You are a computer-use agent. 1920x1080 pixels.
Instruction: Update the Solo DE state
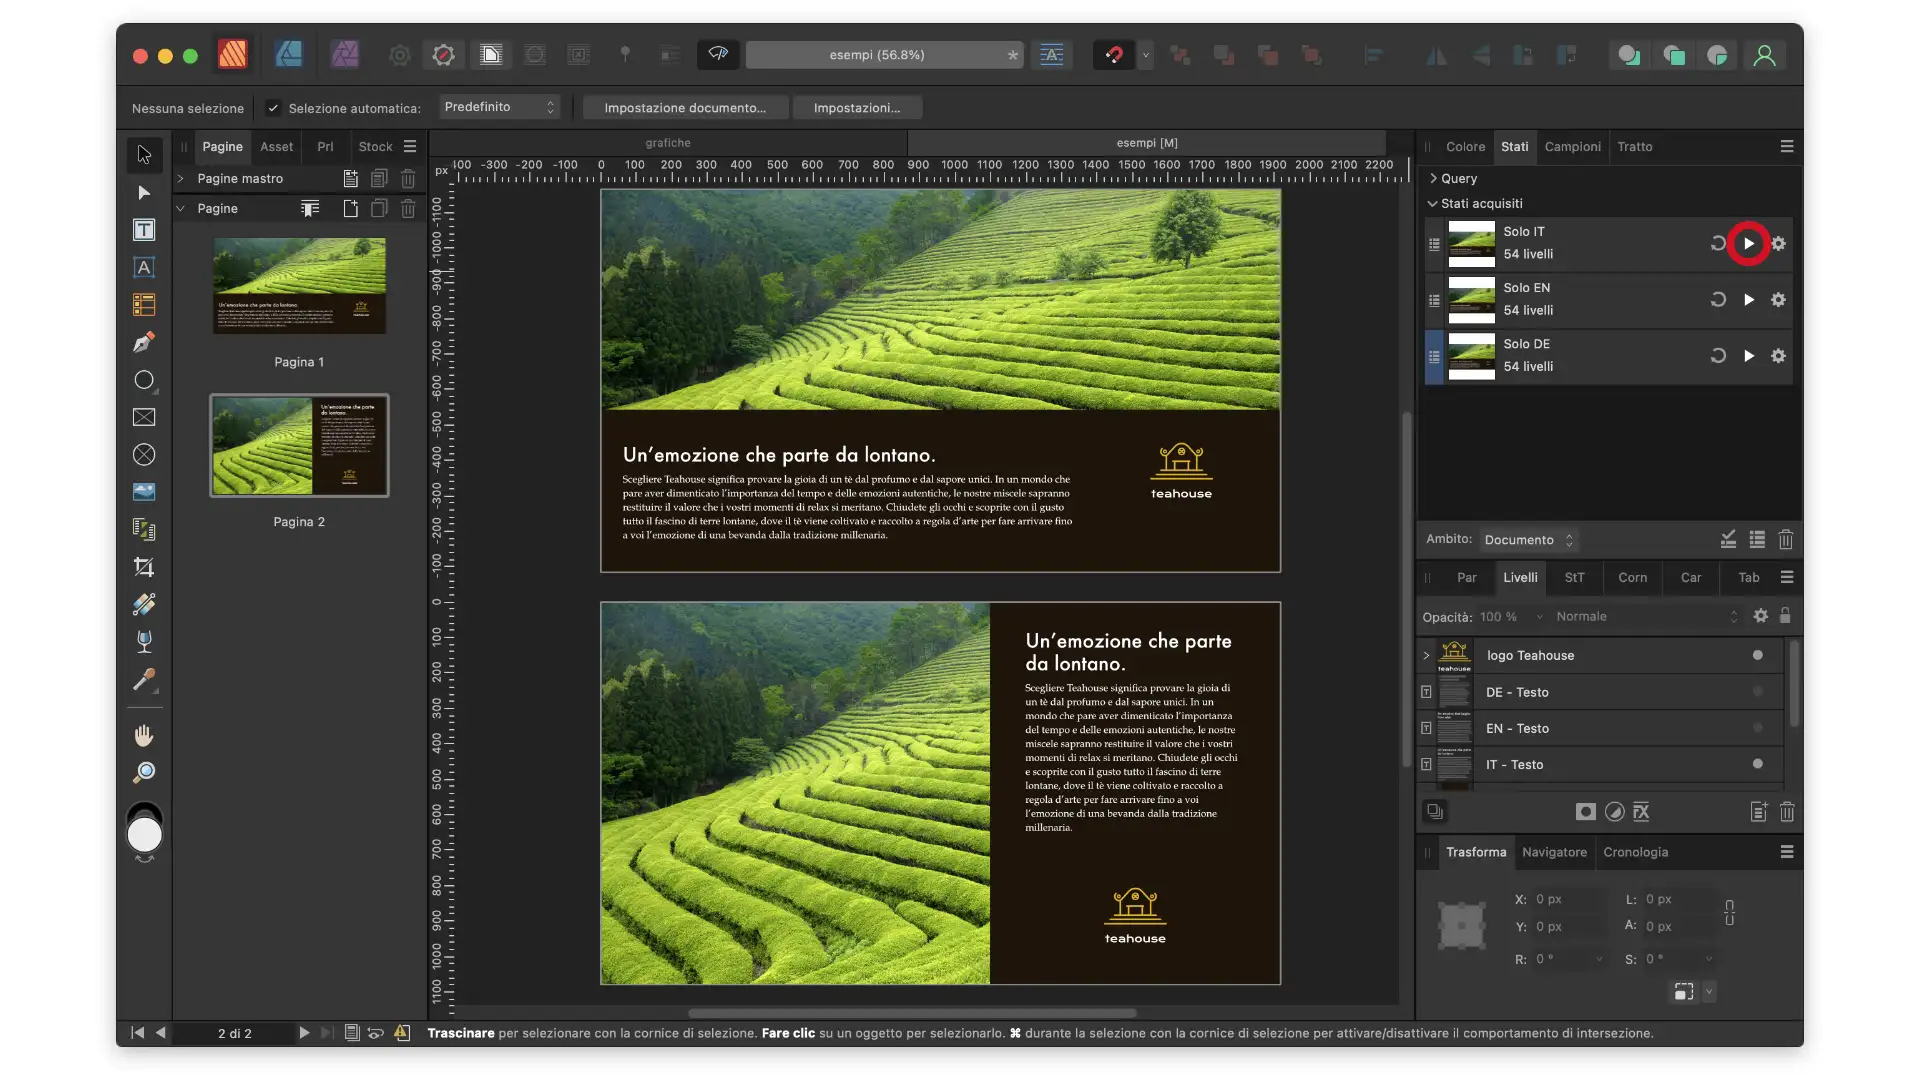pos(1718,356)
